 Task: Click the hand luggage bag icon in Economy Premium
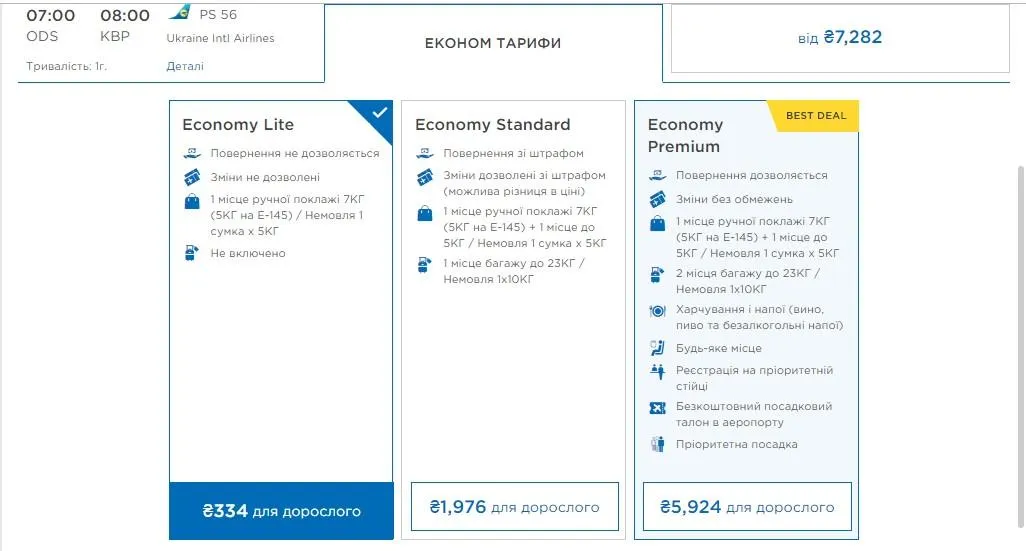(x=658, y=223)
